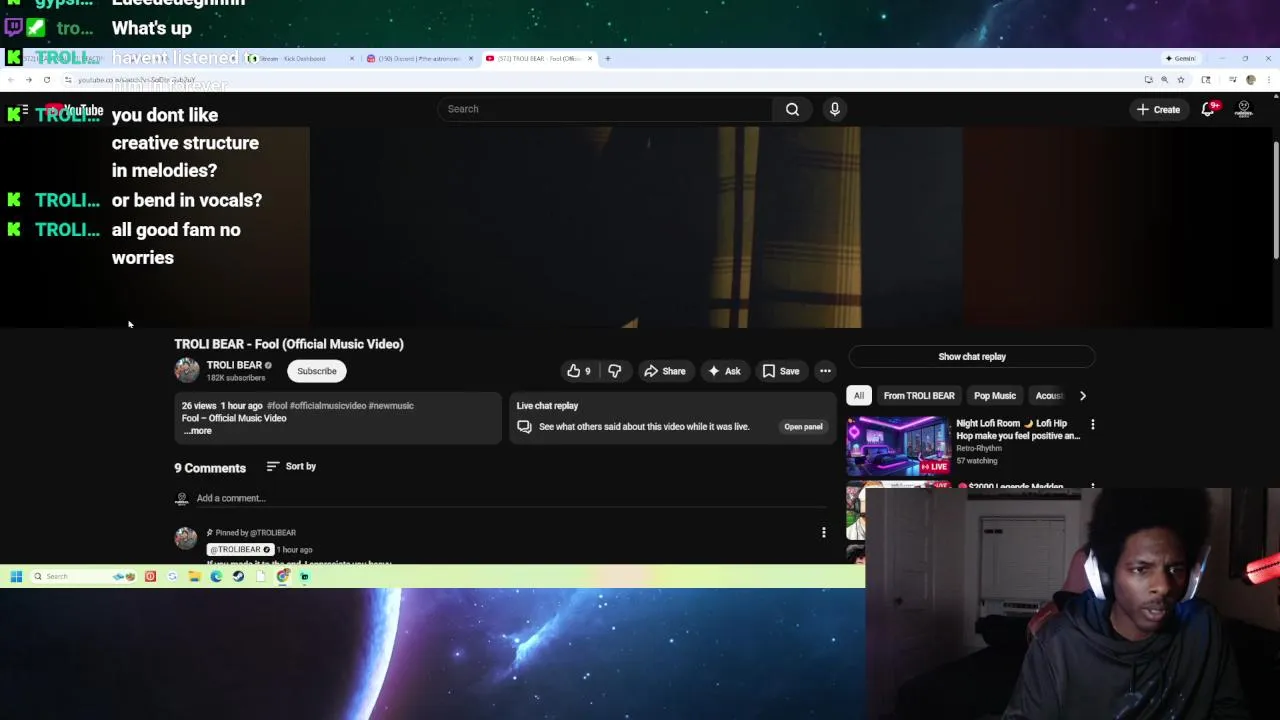Click the Ask button under the video

[x=724, y=371]
